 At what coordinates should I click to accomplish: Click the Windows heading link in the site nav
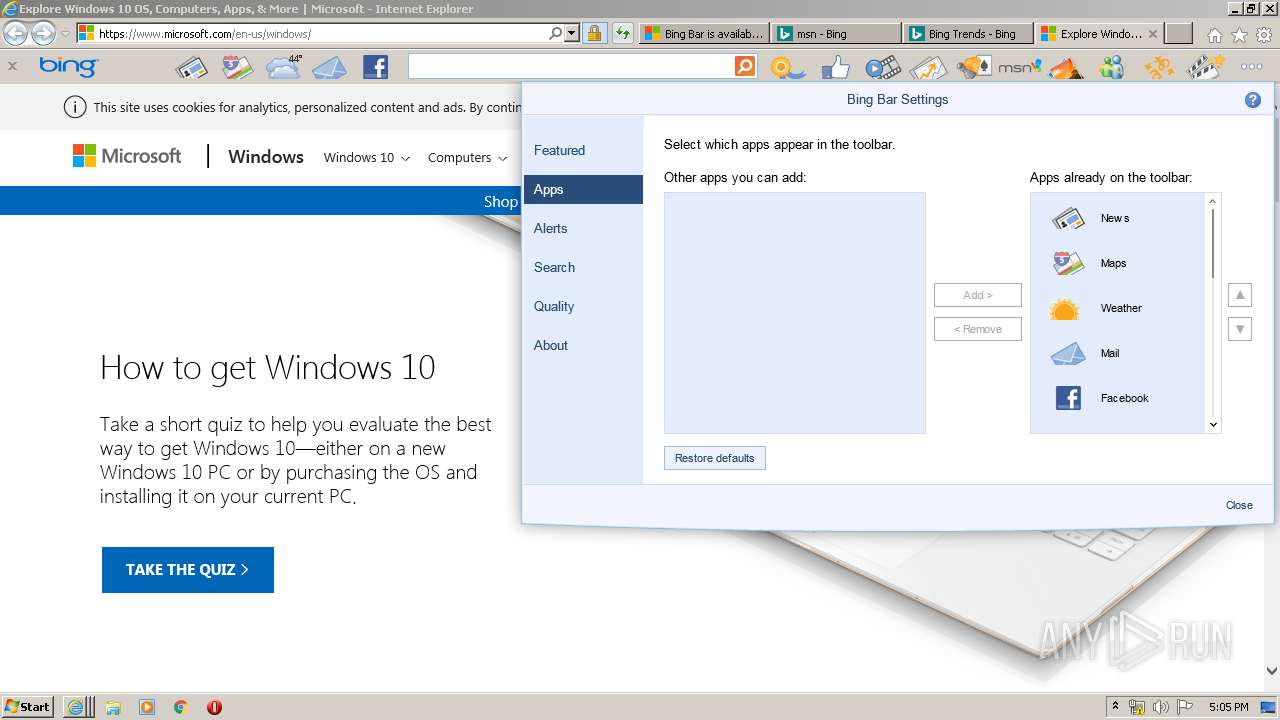tap(266, 157)
